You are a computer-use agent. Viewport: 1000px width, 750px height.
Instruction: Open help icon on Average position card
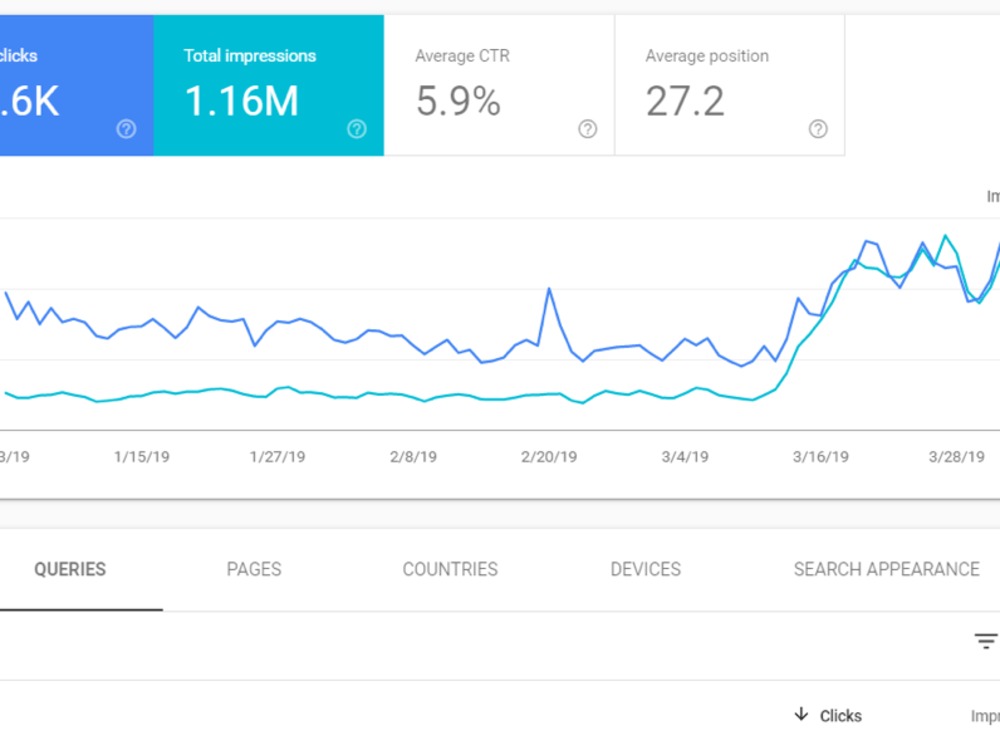tap(818, 129)
